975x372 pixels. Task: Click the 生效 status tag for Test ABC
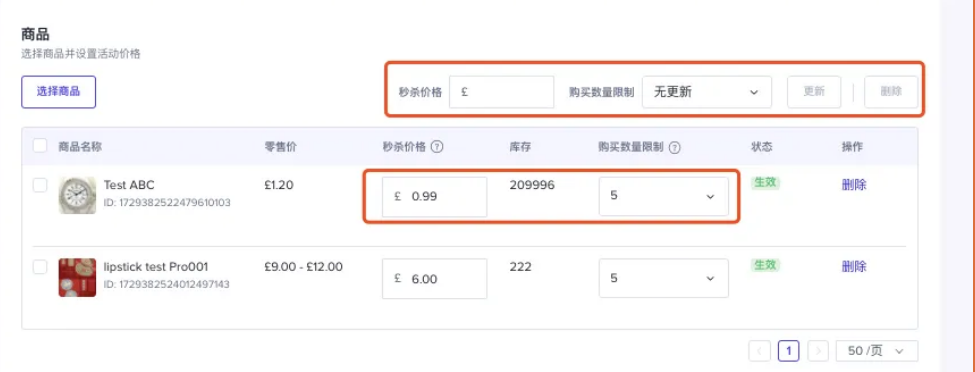(765, 183)
